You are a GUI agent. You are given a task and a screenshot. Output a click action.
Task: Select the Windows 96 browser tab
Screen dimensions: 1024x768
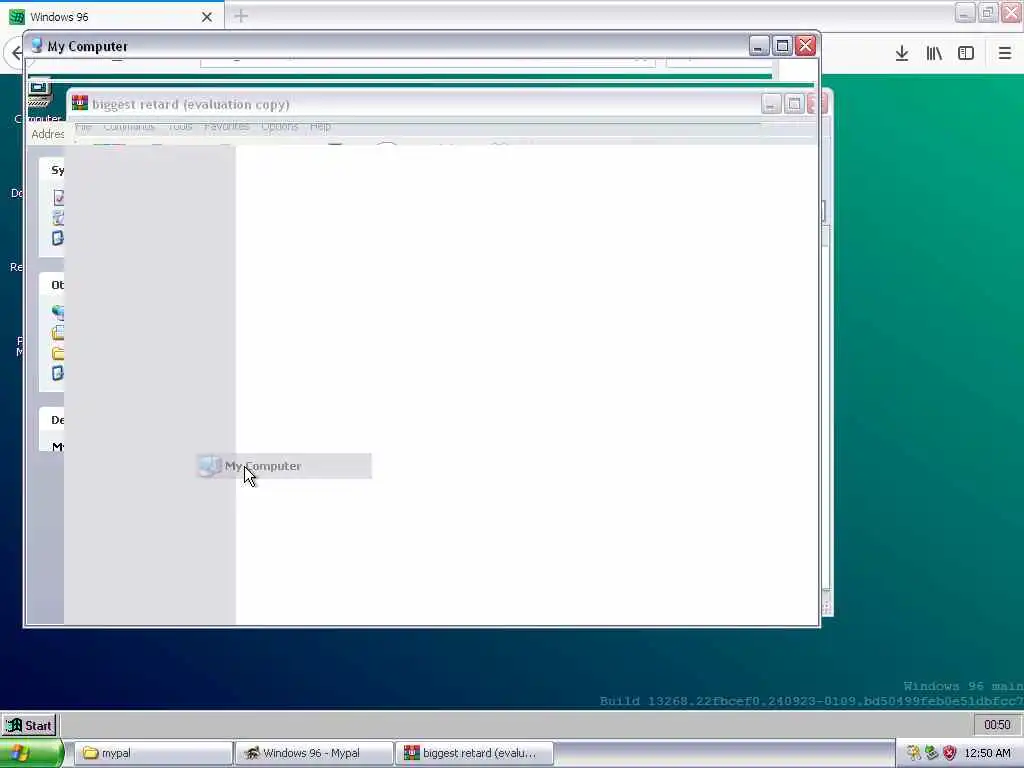coord(112,16)
